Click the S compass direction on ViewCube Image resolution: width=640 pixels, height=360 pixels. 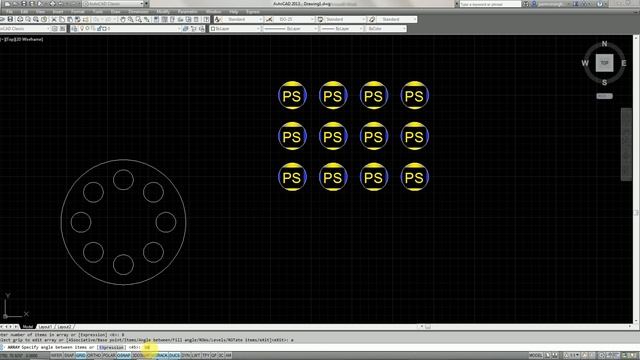(x=604, y=82)
